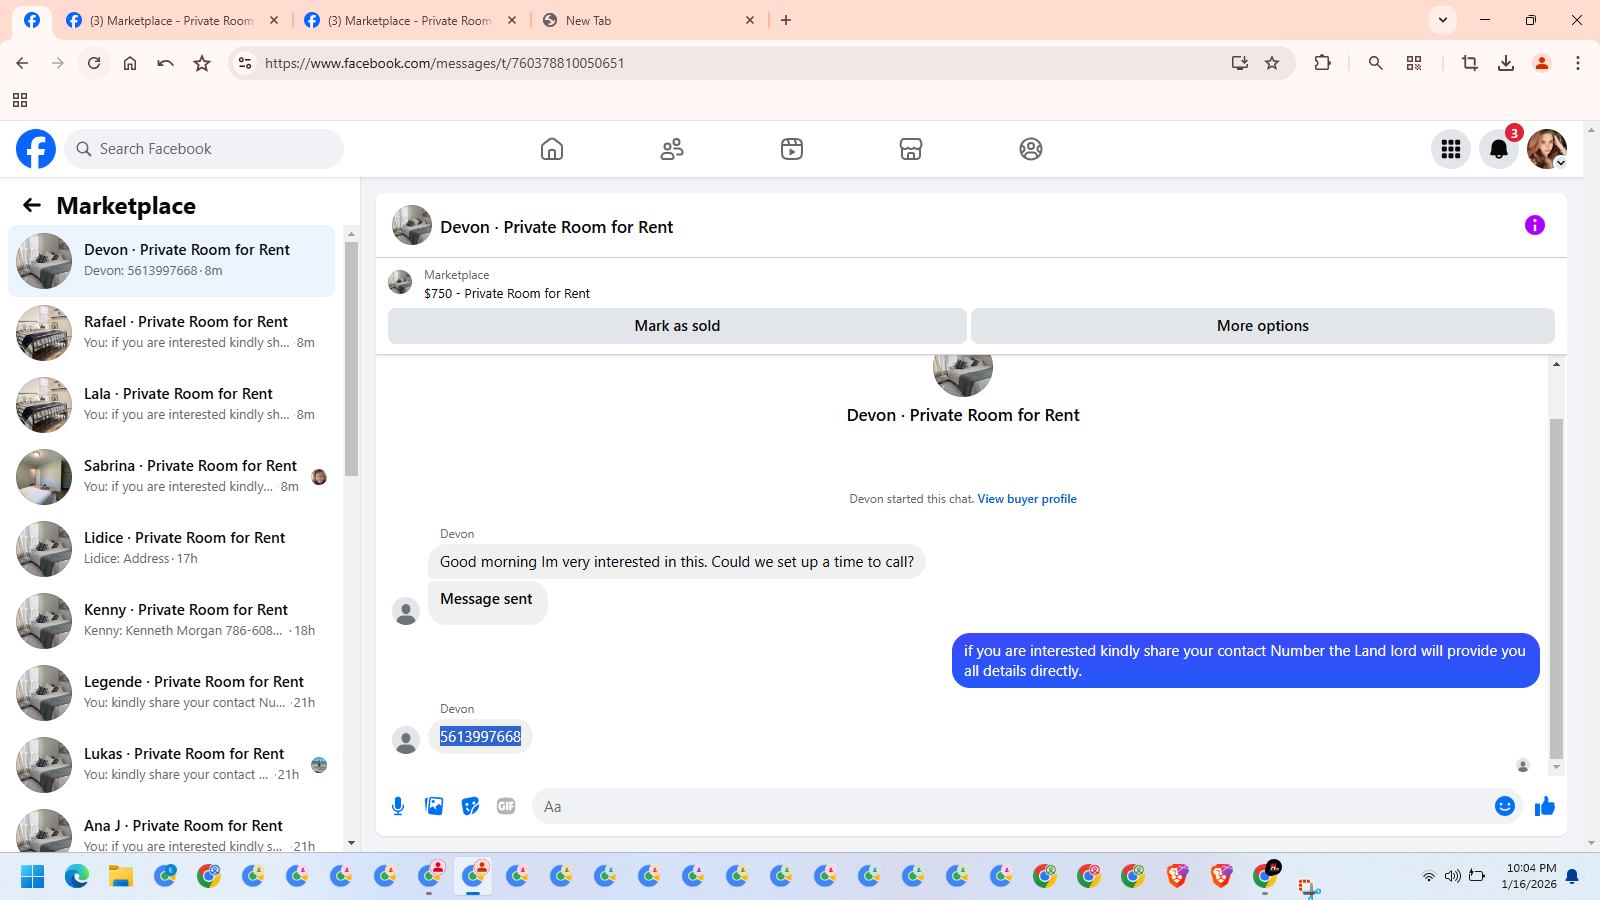Click the chat messages scrollbar

click(1556, 588)
